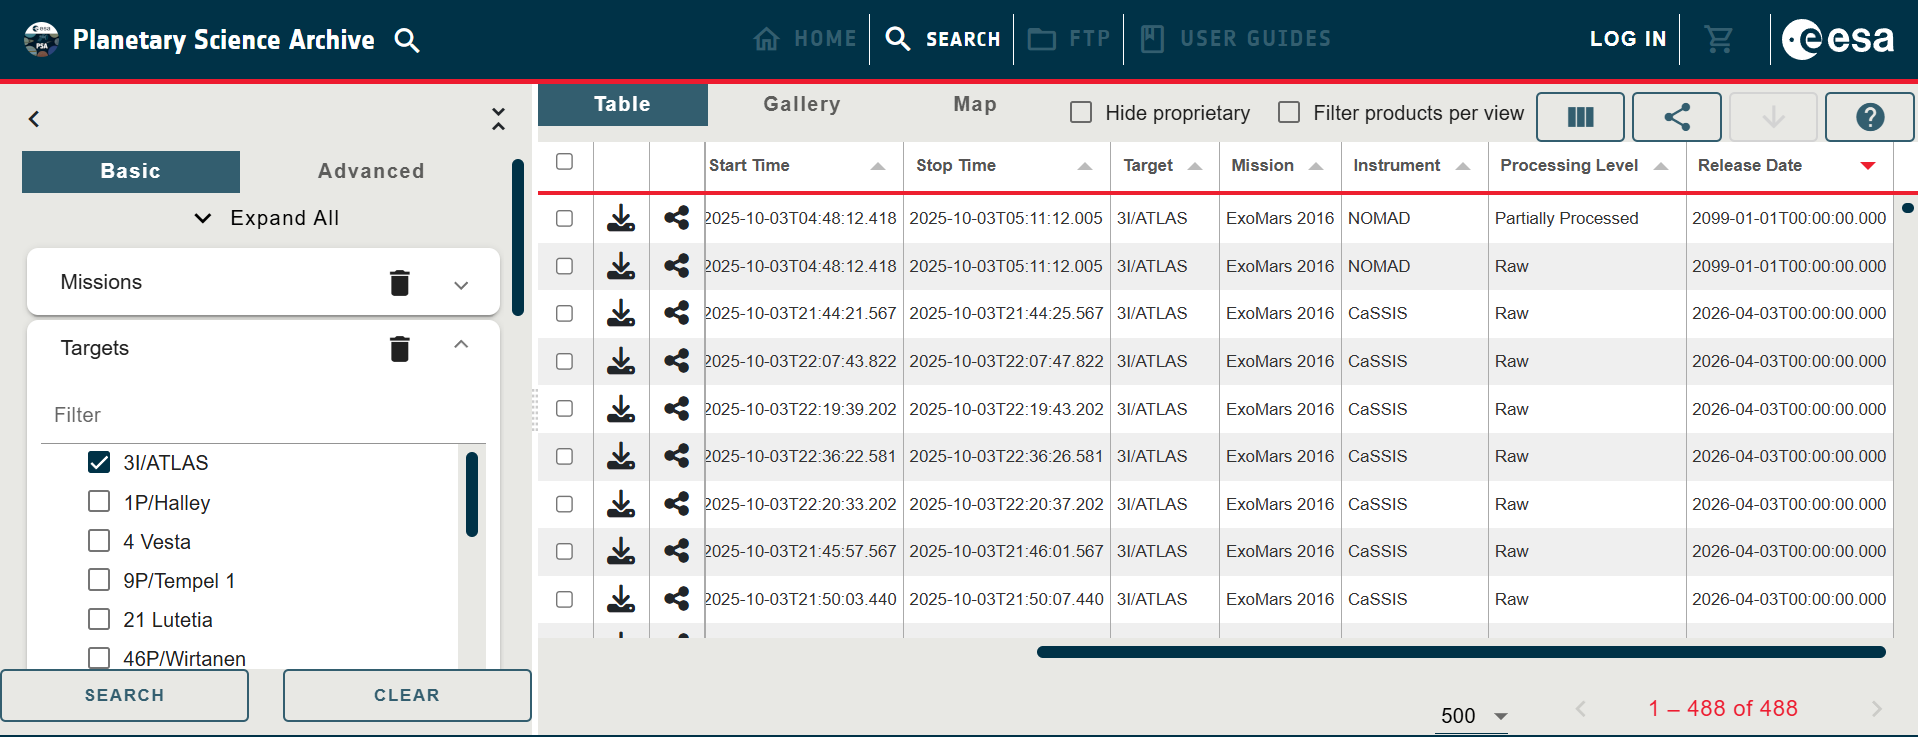Viewport: 1918px width, 751px height.
Task: Expand the Missions section chevron
Action: [461, 285]
